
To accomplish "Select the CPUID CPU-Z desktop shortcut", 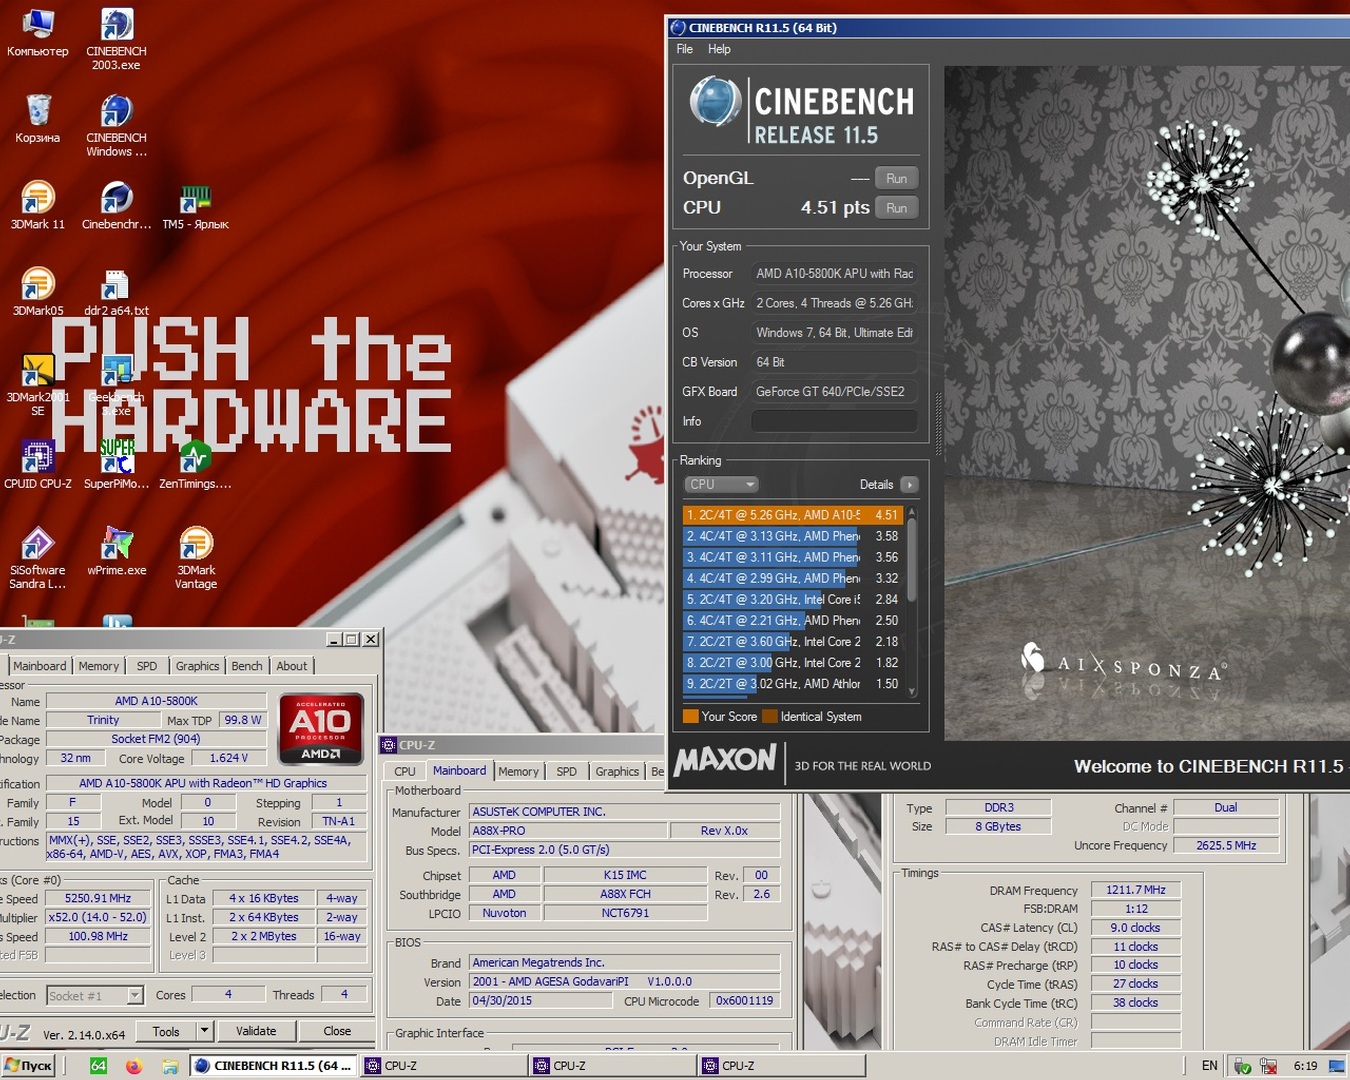I will (x=37, y=465).
